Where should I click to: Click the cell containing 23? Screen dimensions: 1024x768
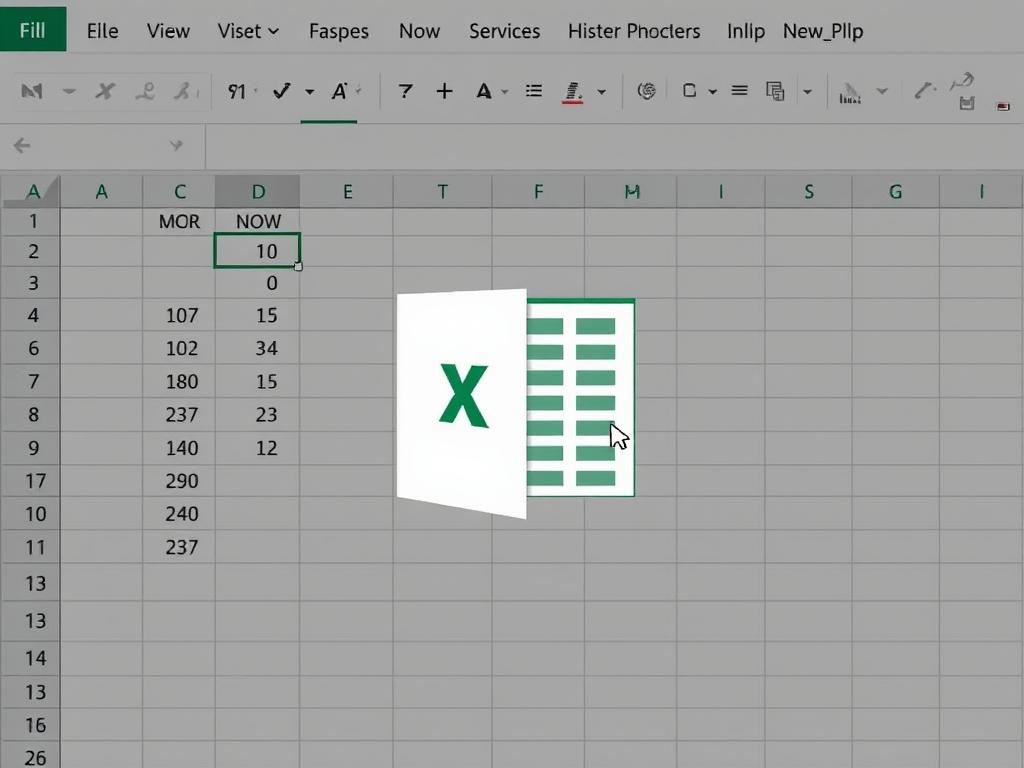(258, 415)
